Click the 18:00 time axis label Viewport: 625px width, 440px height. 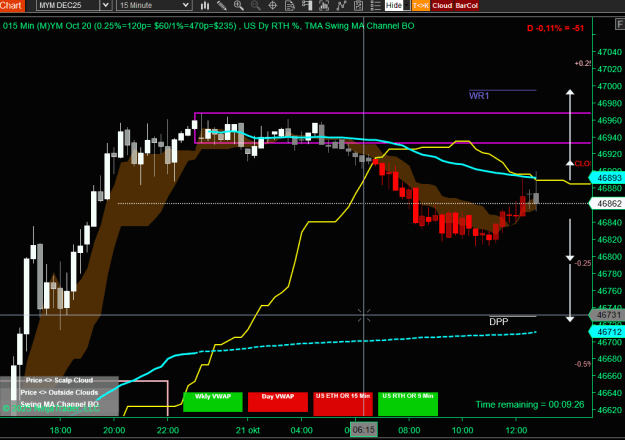(61, 430)
